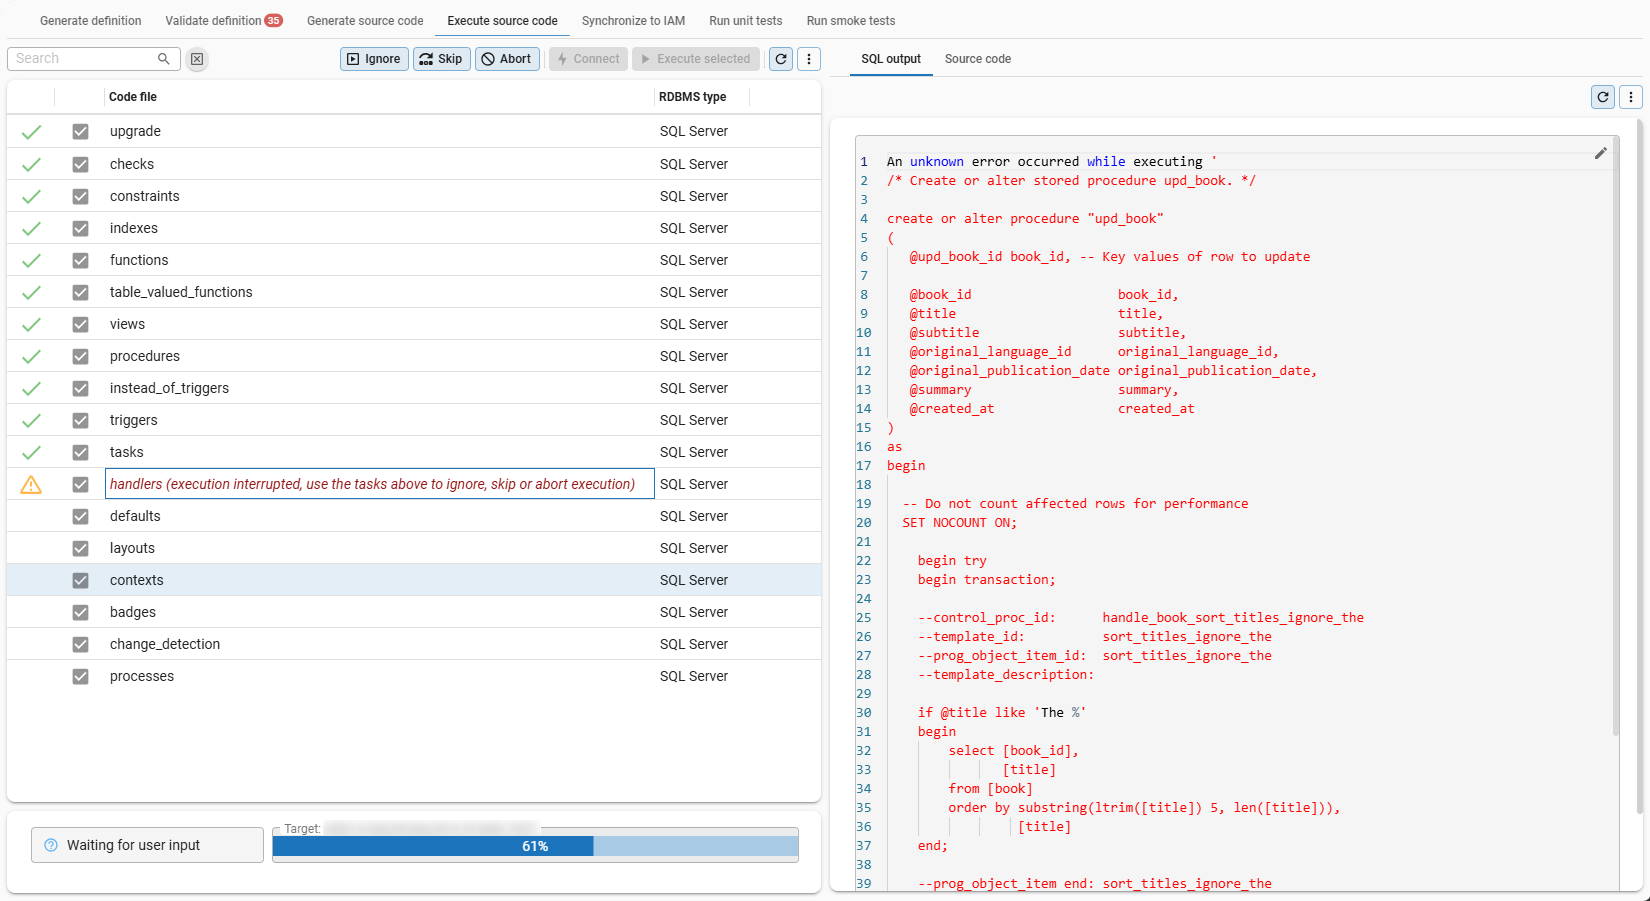Select the badges row

[414, 612]
